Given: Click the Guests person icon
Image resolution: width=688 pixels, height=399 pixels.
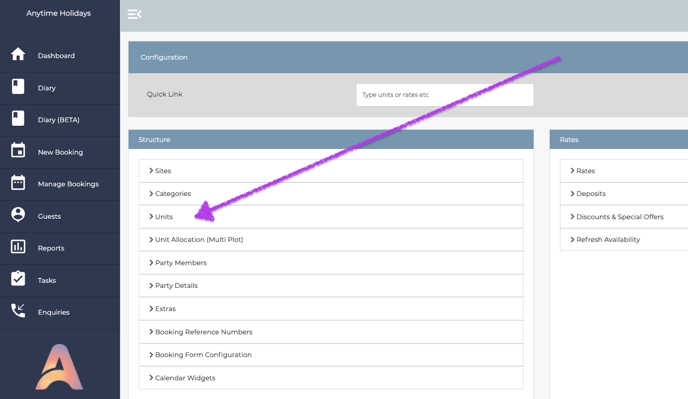Looking at the screenshot, I should click(x=18, y=215).
